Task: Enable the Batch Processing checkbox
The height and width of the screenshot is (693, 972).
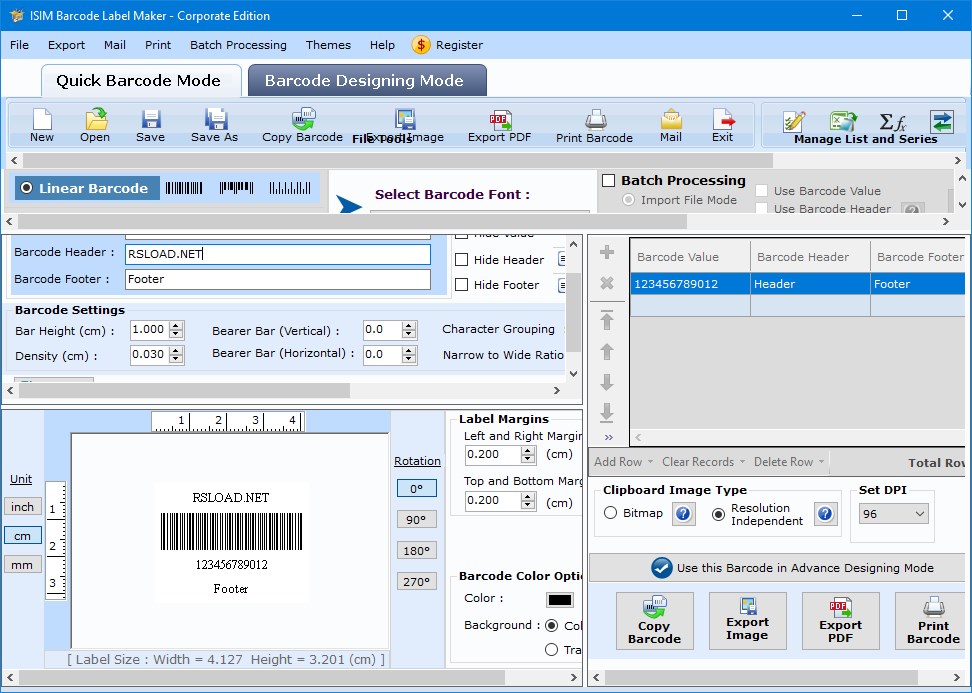Action: (608, 181)
